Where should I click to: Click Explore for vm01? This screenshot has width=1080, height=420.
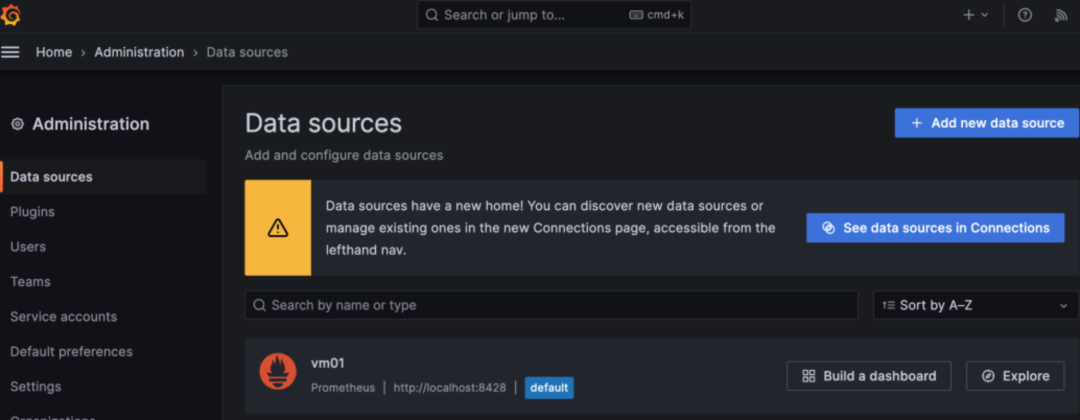click(1015, 376)
